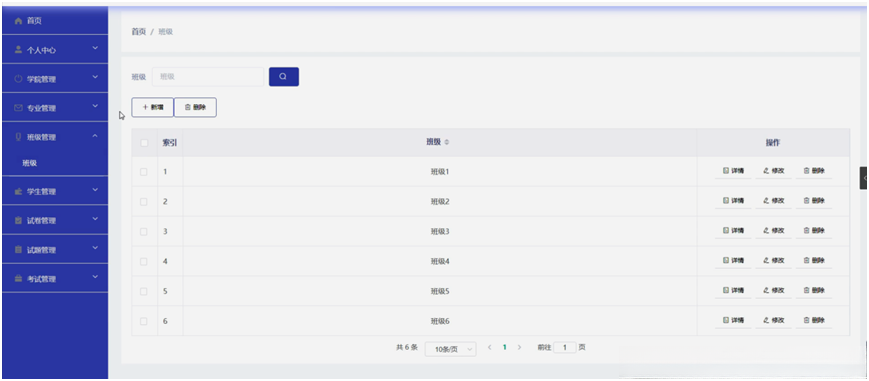
Task: Expand 试题管理 with its chevron
Action: tap(95, 248)
